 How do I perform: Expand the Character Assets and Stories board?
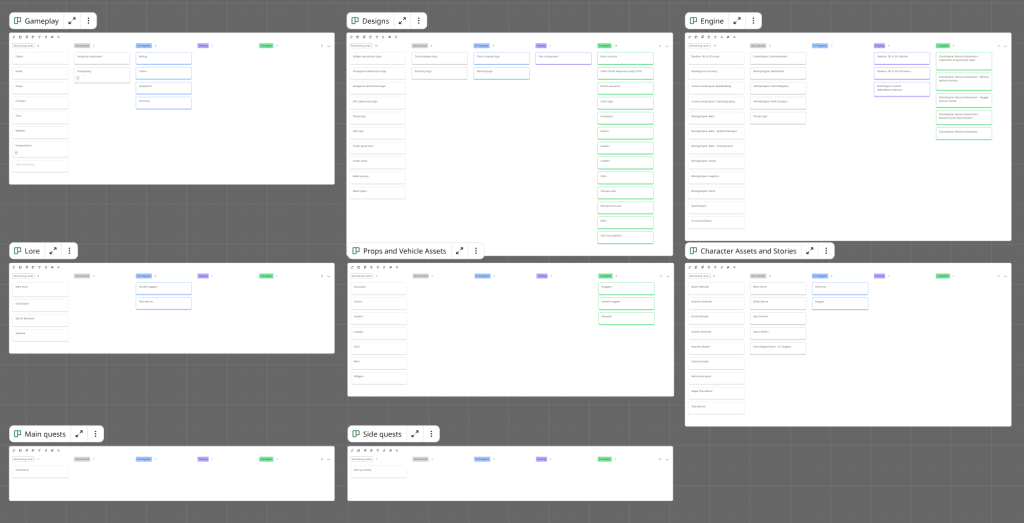click(810, 250)
